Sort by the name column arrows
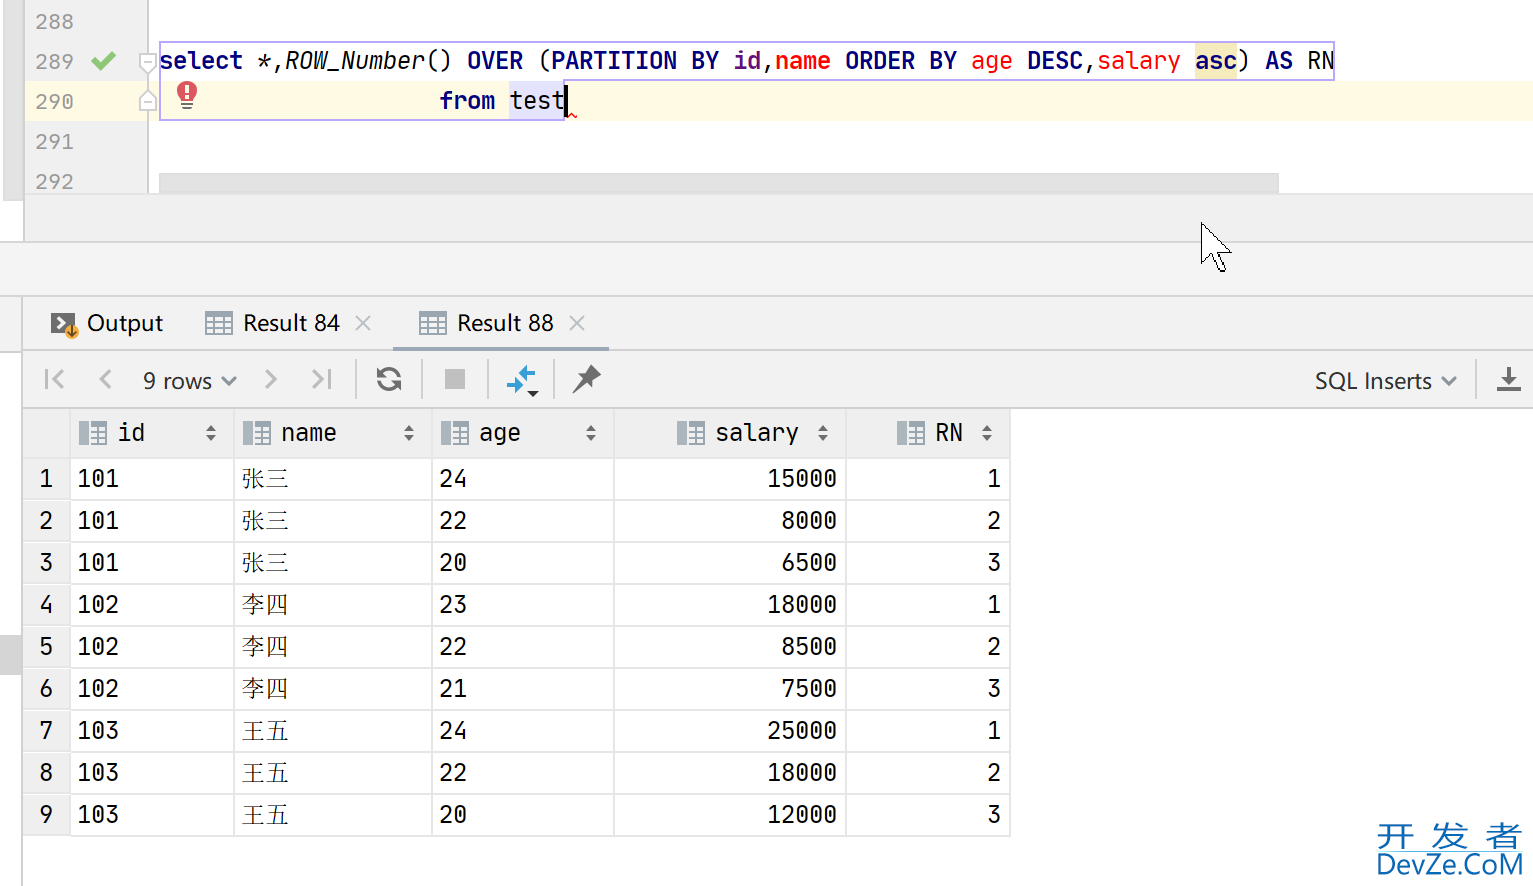 point(409,433)
